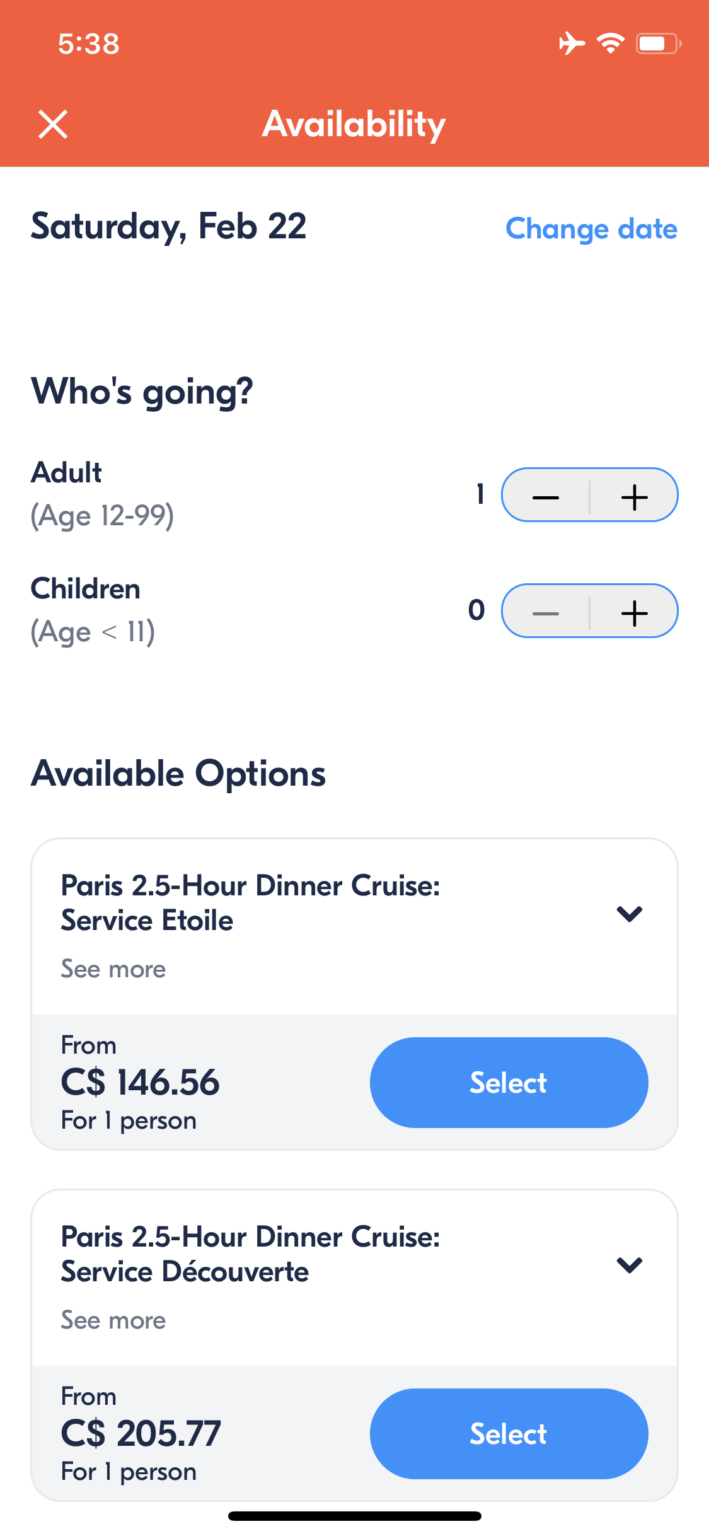Image resolution: width=709 pixels, height=1536 pixels.
Task: Tap the Saturday, Feb 22 date heading
Action: [x=168, y=226]
